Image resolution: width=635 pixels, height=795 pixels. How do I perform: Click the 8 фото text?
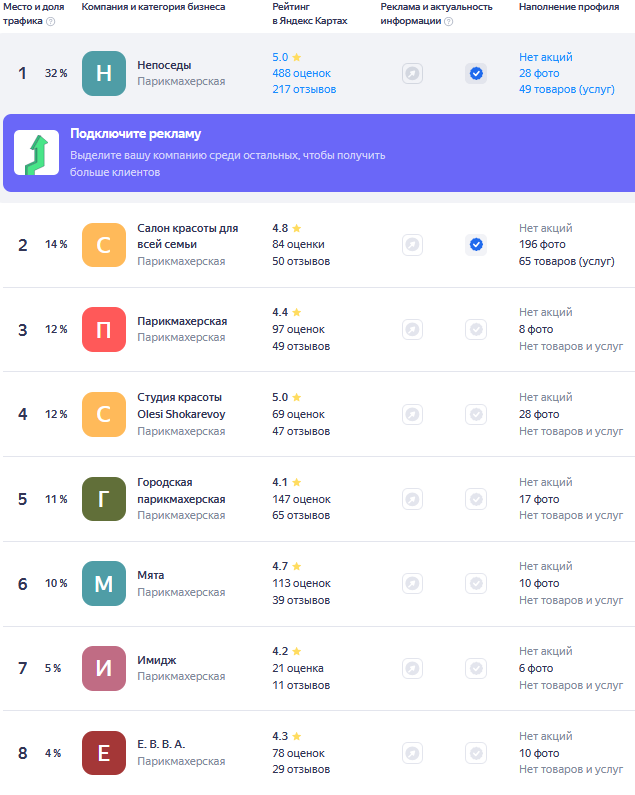coord(536,330)
